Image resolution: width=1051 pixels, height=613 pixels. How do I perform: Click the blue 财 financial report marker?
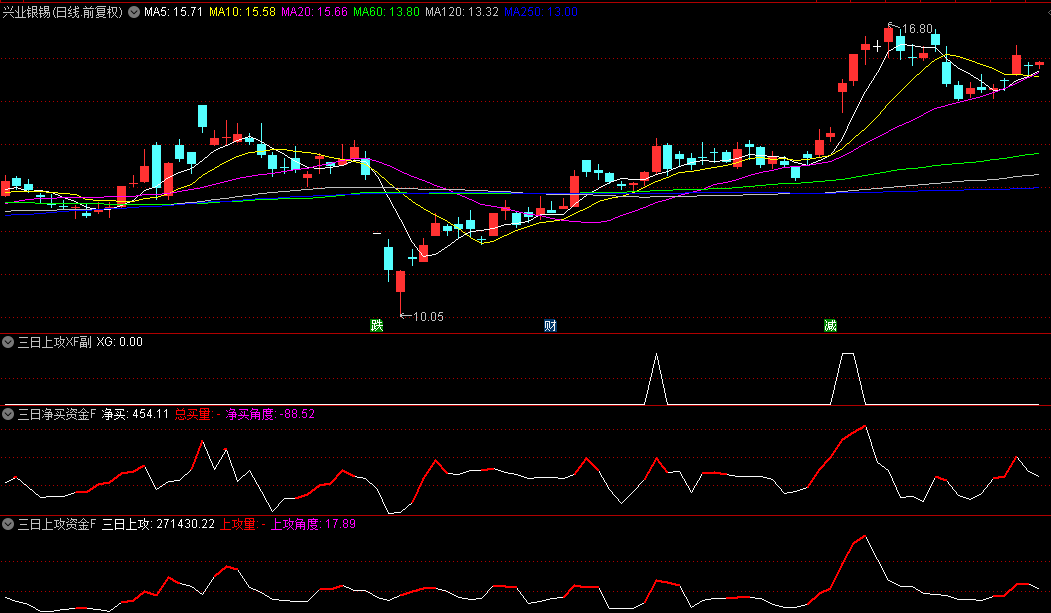(x=549, y=325)
